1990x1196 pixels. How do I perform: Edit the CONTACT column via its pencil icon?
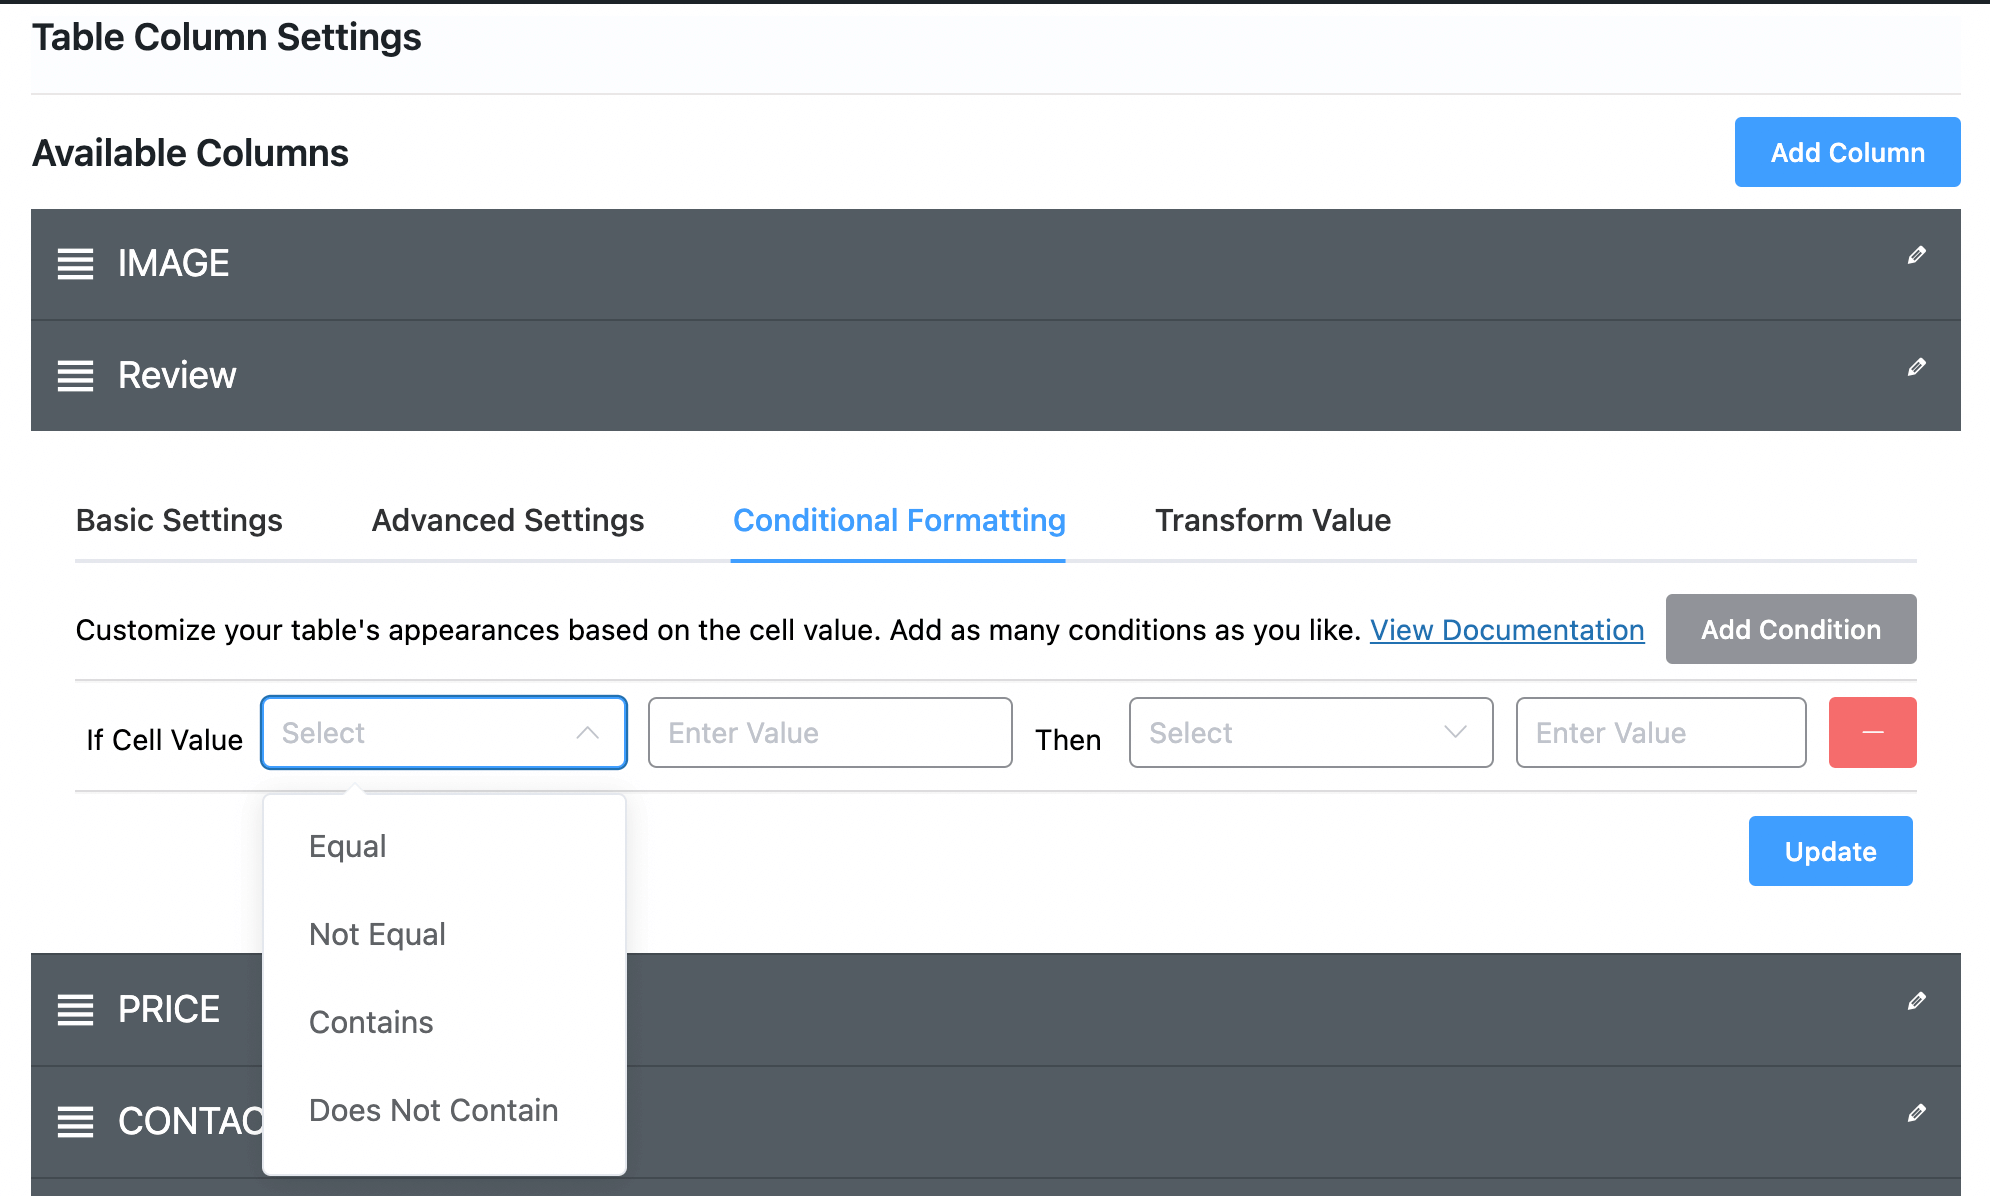click(1917, 1113)
